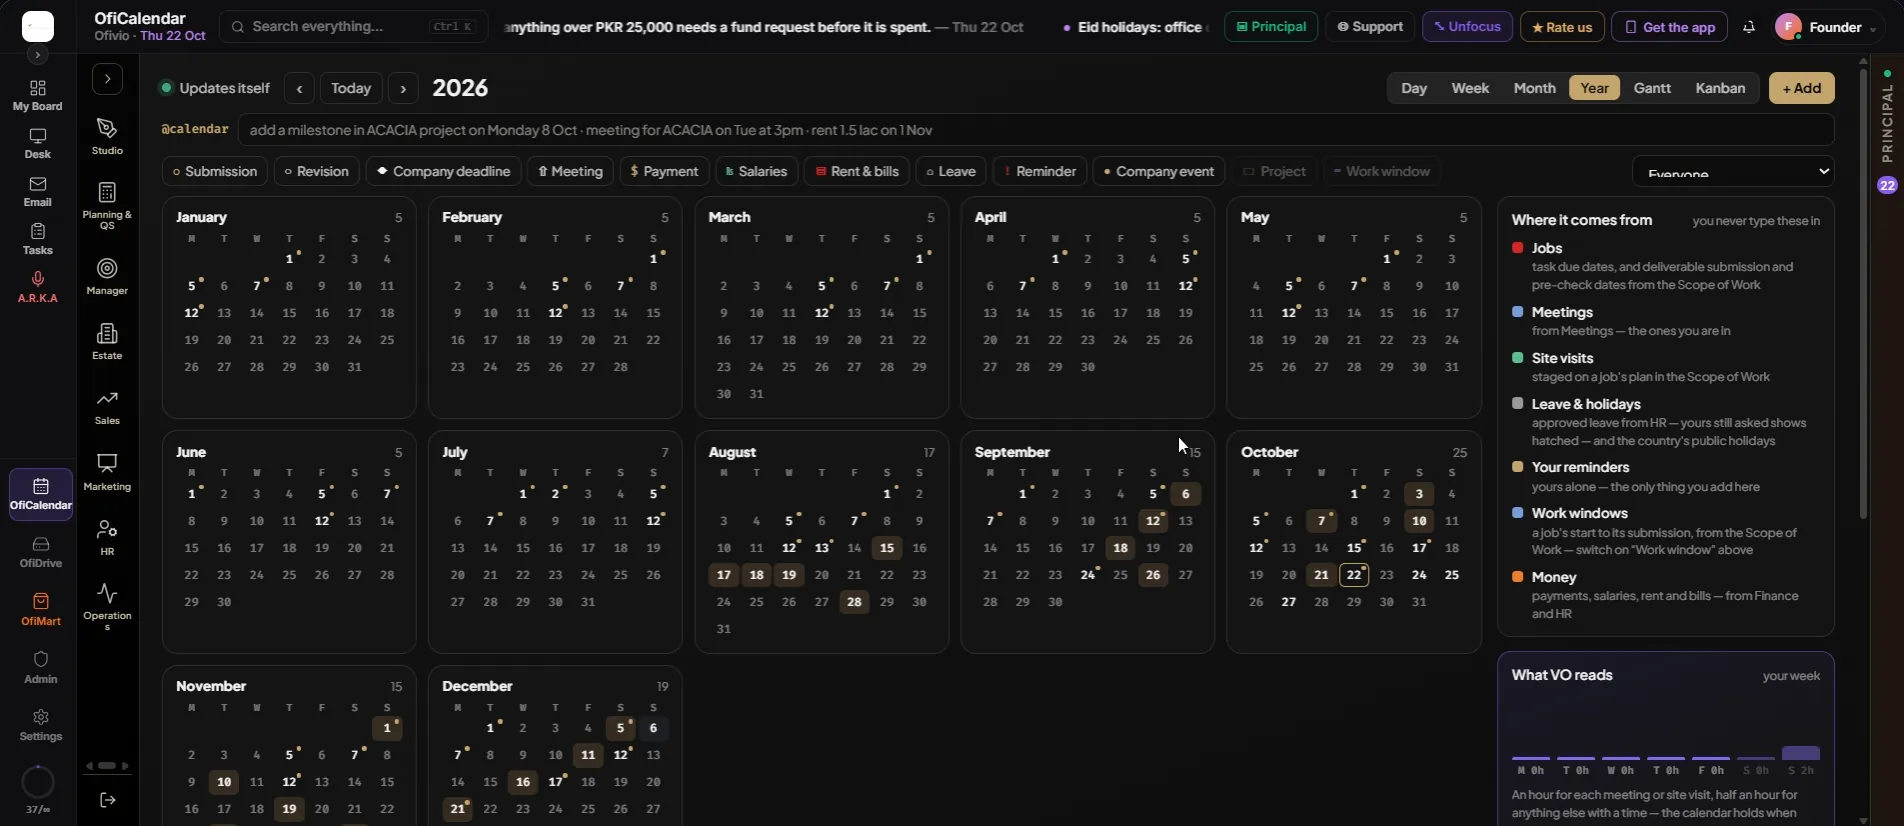The width and height of the screenshot is (1904, 826).
Task: Open Manager module
Action: pyautogui.click(x=107, y=277)
